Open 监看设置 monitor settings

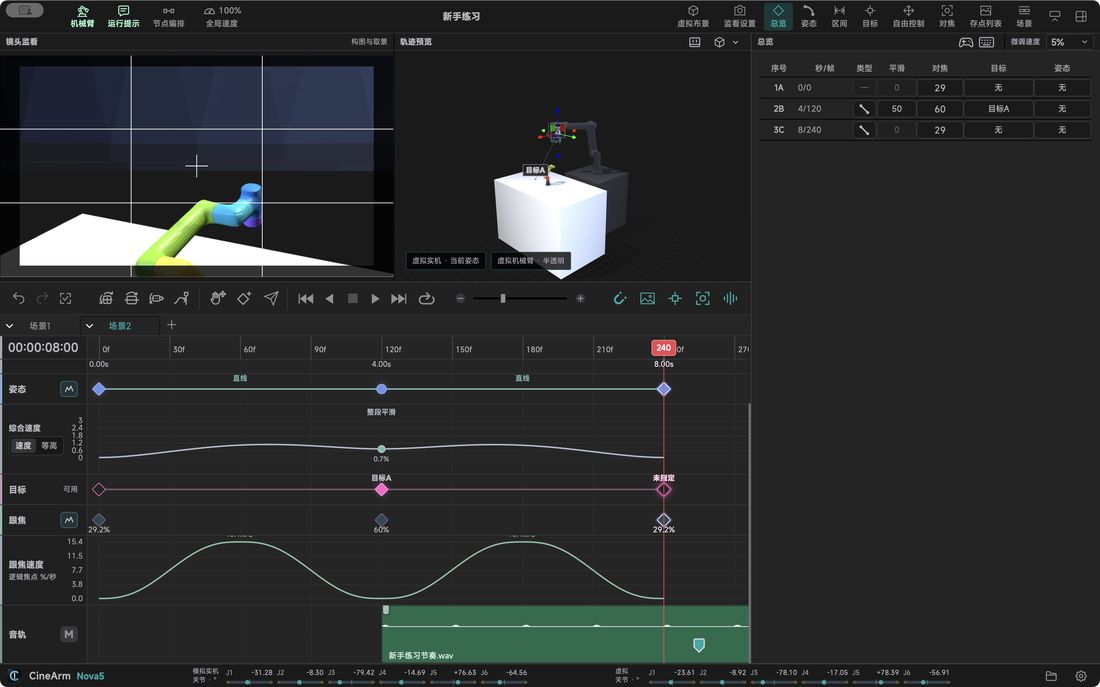point(739,16)
